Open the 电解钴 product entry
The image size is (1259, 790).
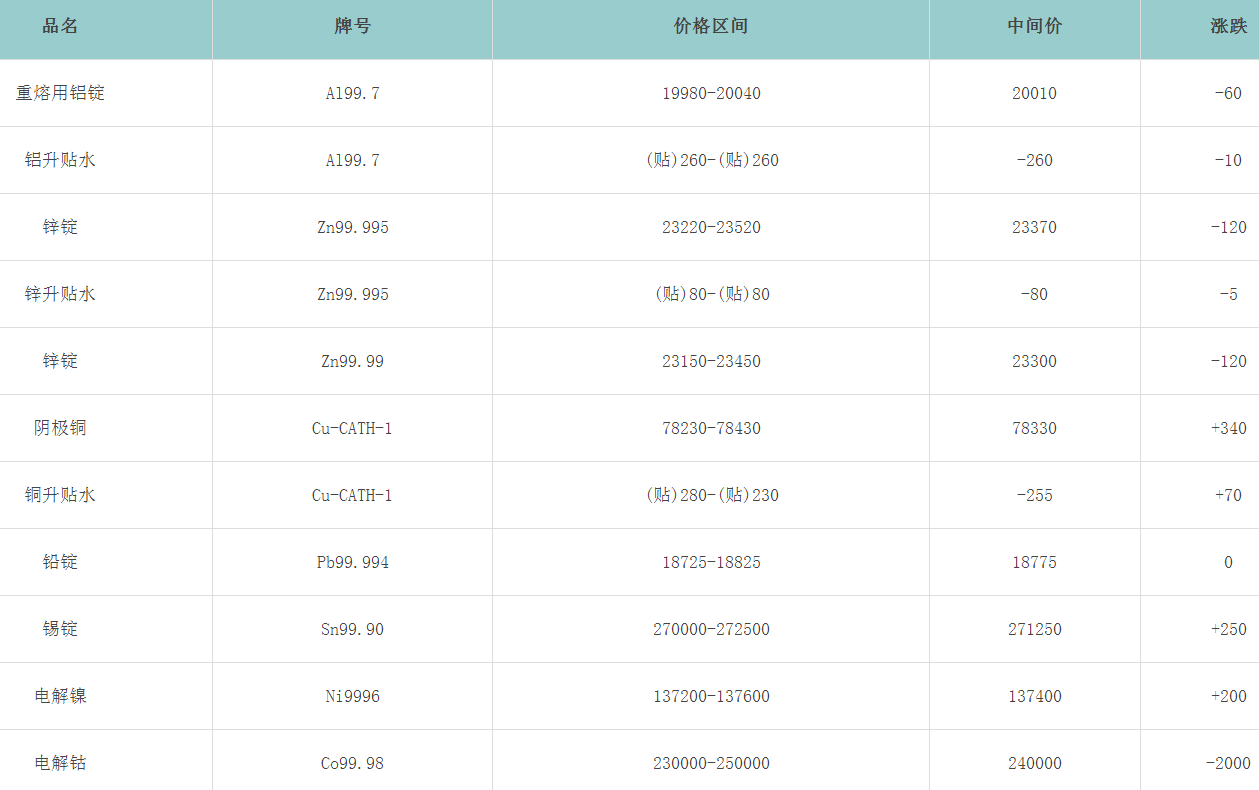(x=60, y=763)
